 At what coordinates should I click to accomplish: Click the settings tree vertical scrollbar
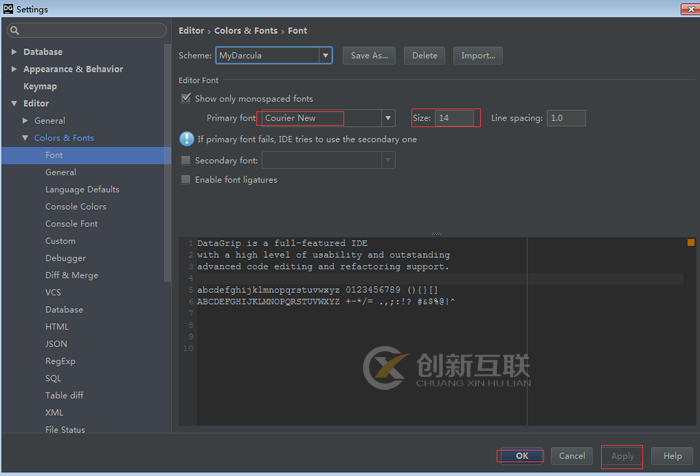pos(167,163)
